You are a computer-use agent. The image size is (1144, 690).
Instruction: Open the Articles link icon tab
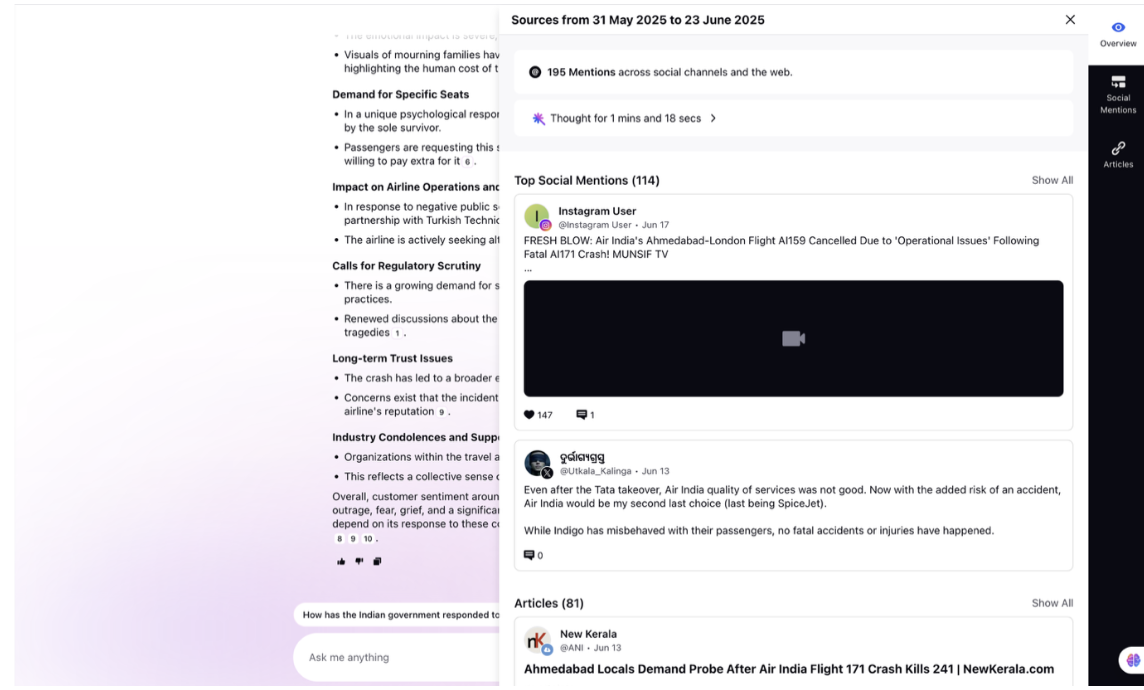pyautogui.click(x=1118, y=155)
